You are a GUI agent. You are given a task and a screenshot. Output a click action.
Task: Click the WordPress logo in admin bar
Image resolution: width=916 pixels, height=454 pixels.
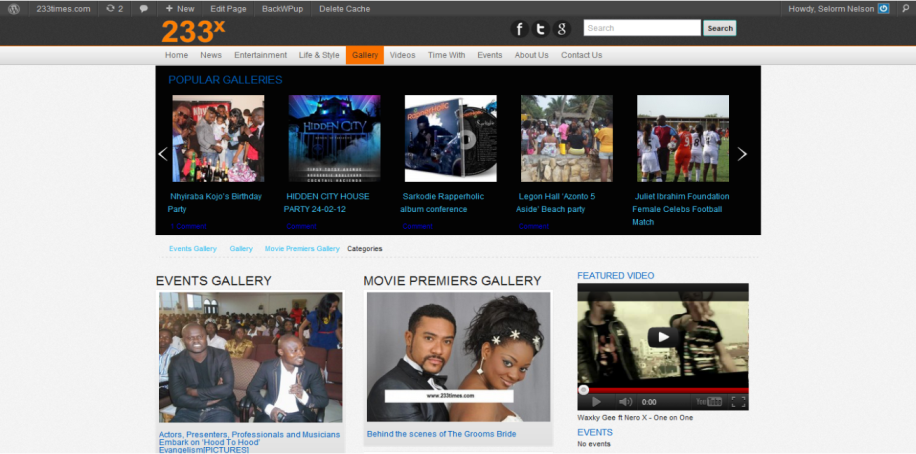(x=14, y=8)
